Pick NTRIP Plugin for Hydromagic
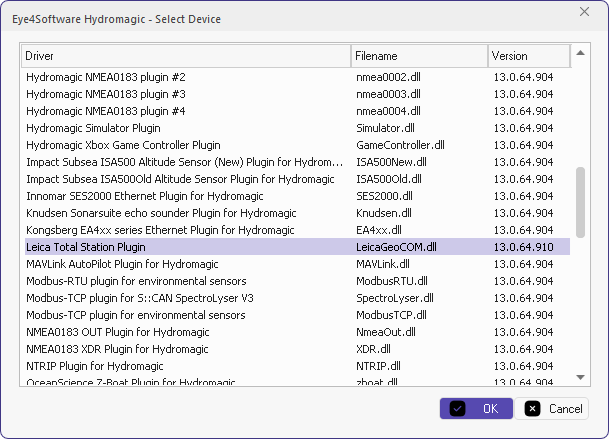Screen dimensions: 609x439 (298, 366)
